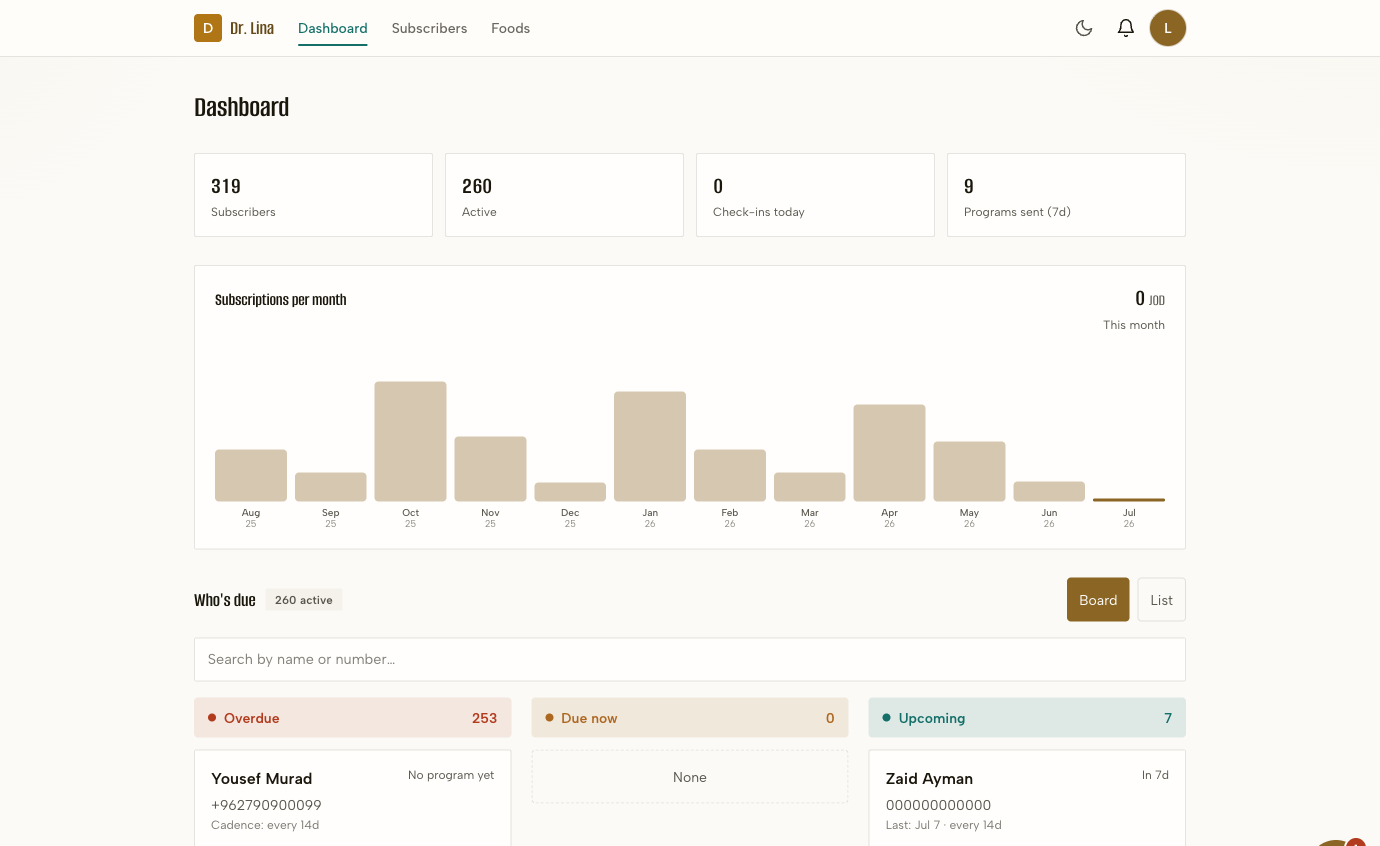1380x846 pixels.
Task: Click the May 26 chart bar
Action: pyautogui.click(x=969, y=471)
